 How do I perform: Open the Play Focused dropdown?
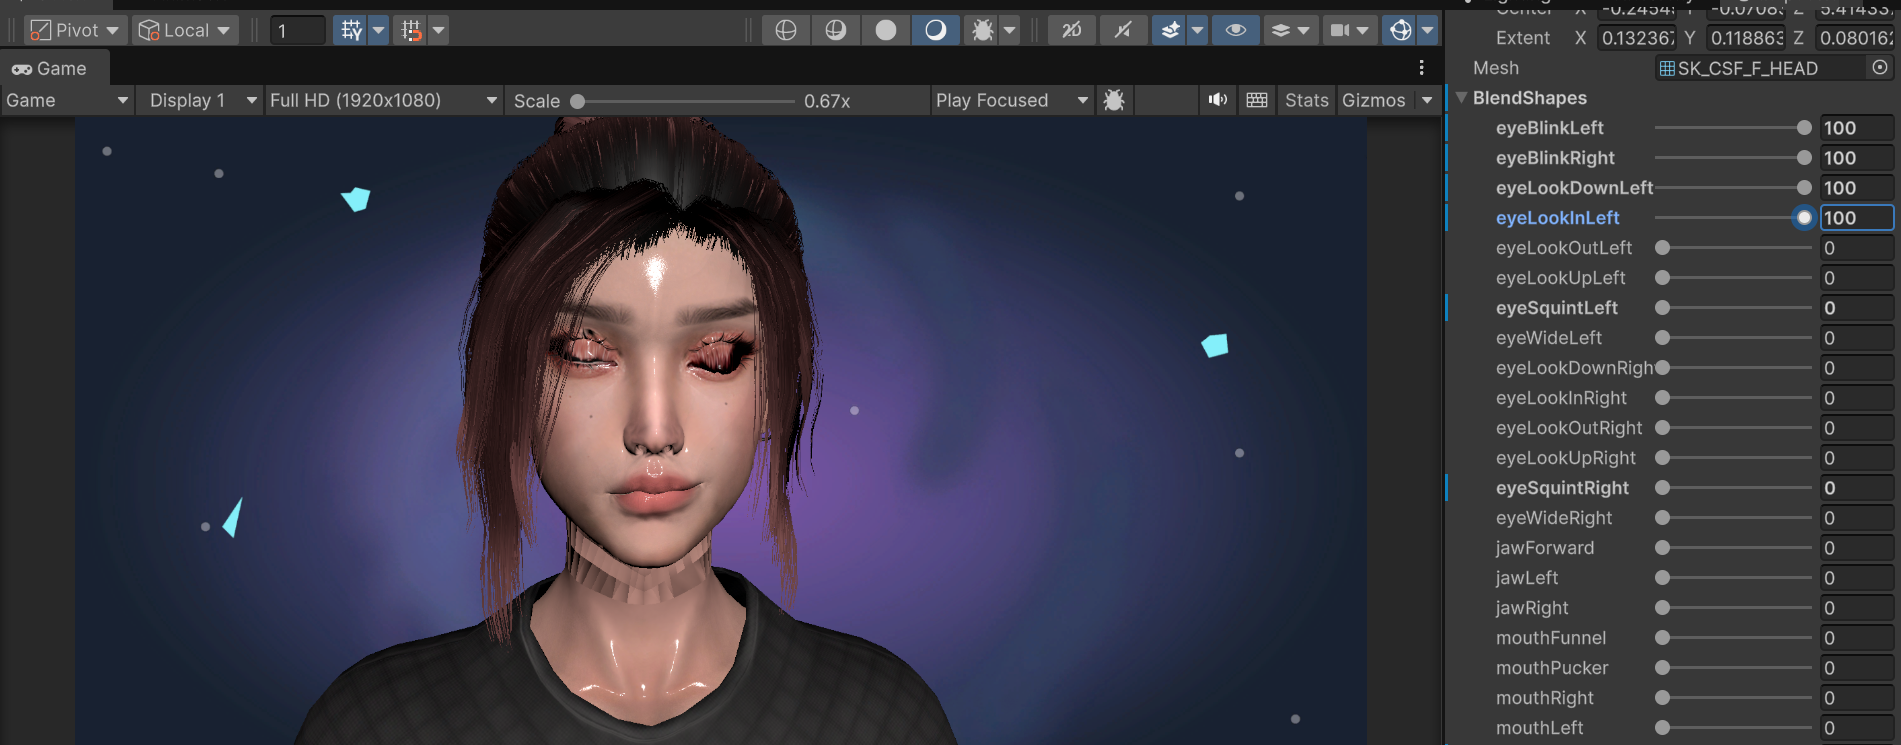[x=1011, y=100]
